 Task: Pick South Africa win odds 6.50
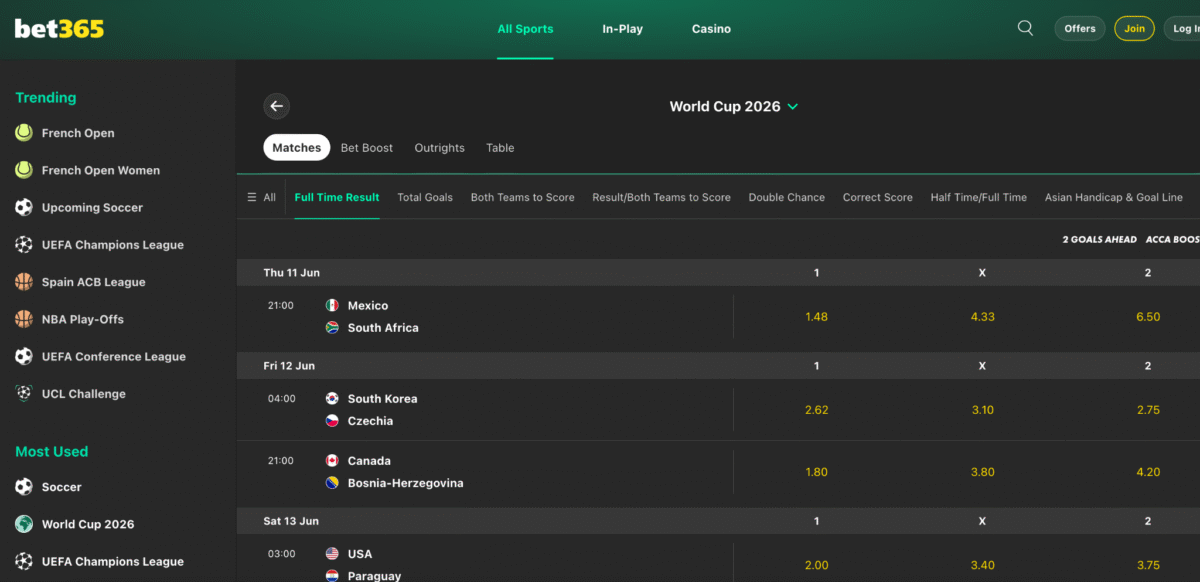1148,317
